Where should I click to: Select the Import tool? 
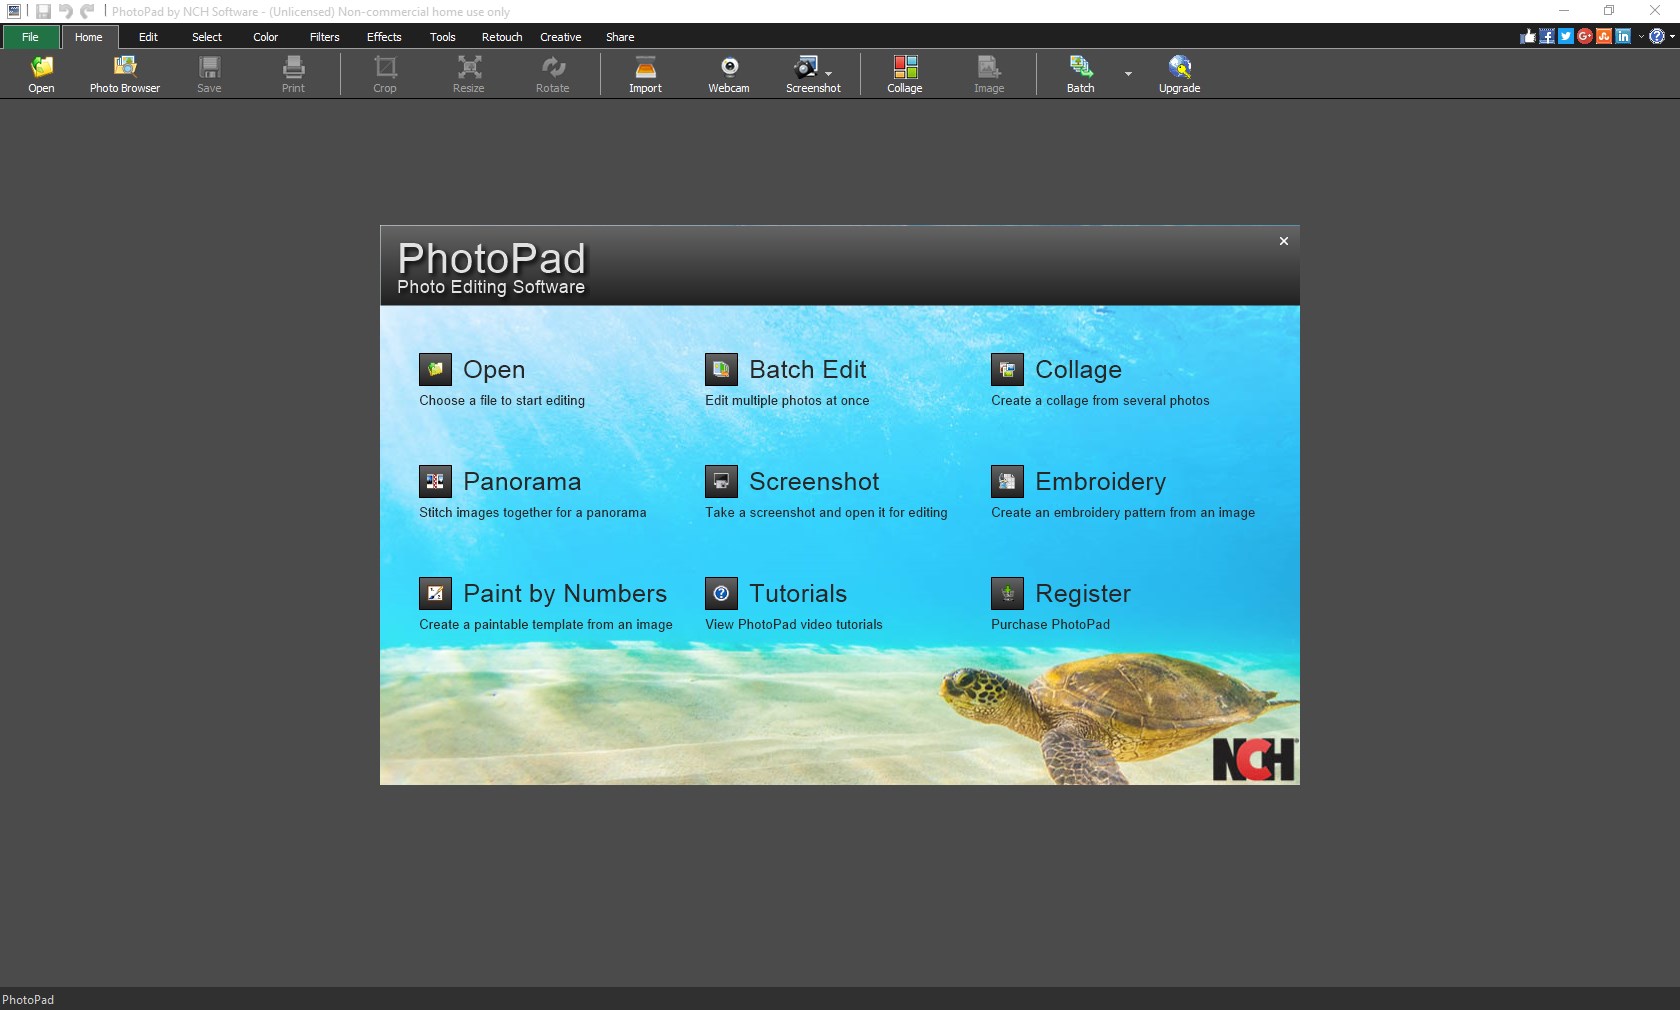[645, 73]
